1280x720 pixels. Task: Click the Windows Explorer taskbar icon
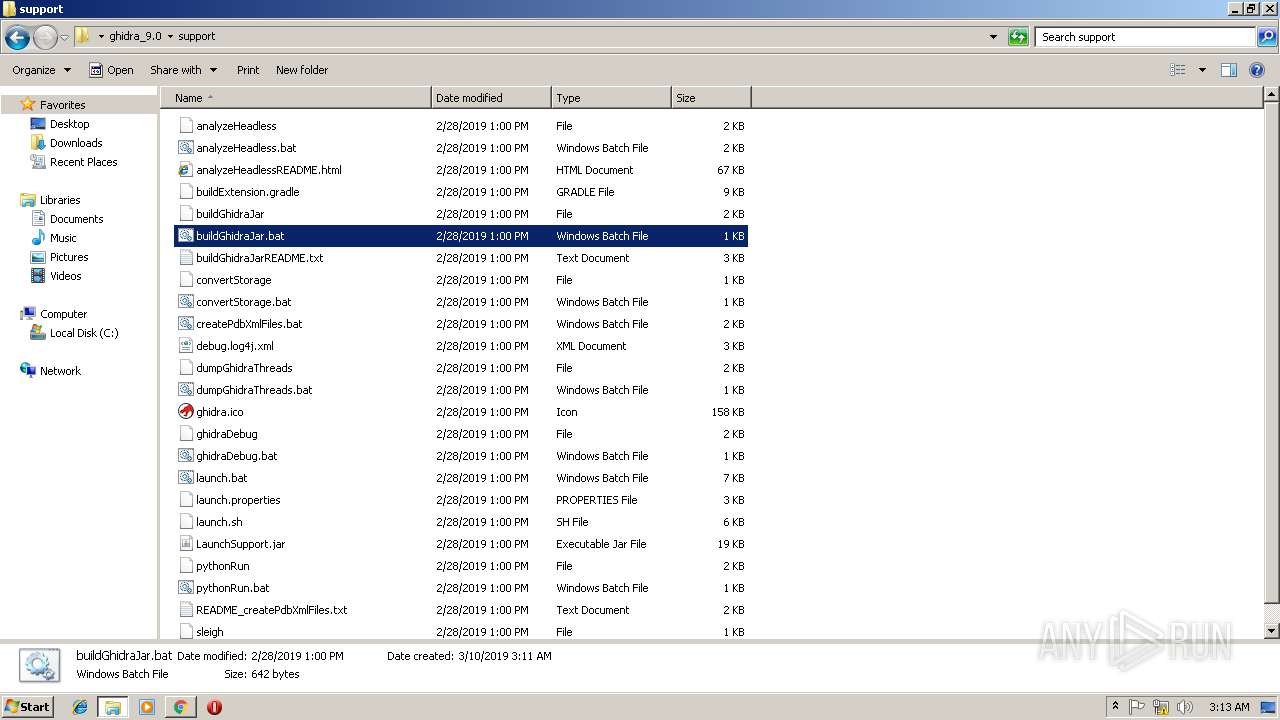point(113,707)
